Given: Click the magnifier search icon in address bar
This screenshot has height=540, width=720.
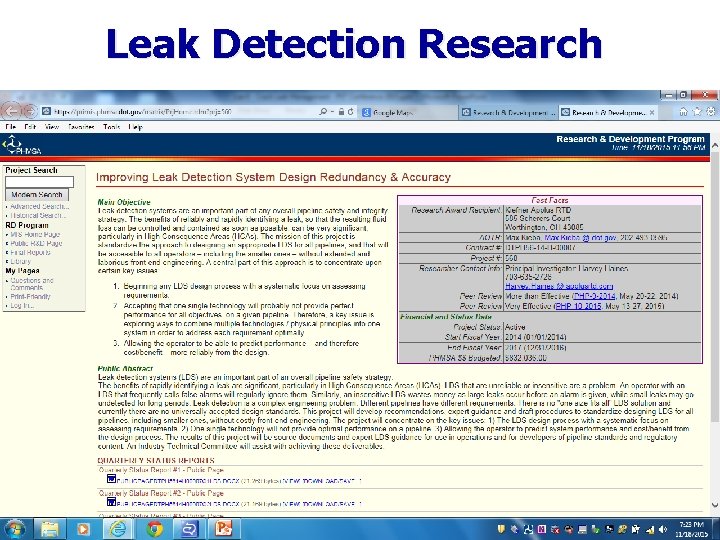Looking at the screenshot, I should pos(323,112).
